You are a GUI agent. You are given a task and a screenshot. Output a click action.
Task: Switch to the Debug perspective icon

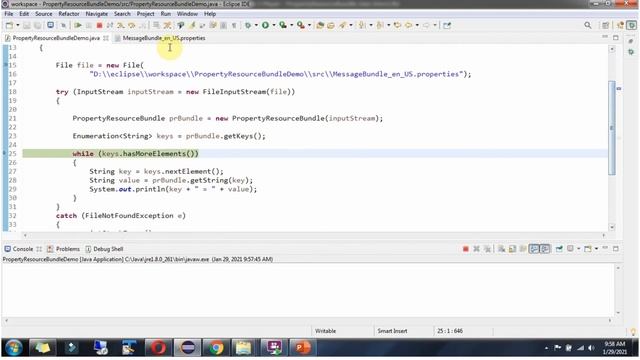coord(632,25)
